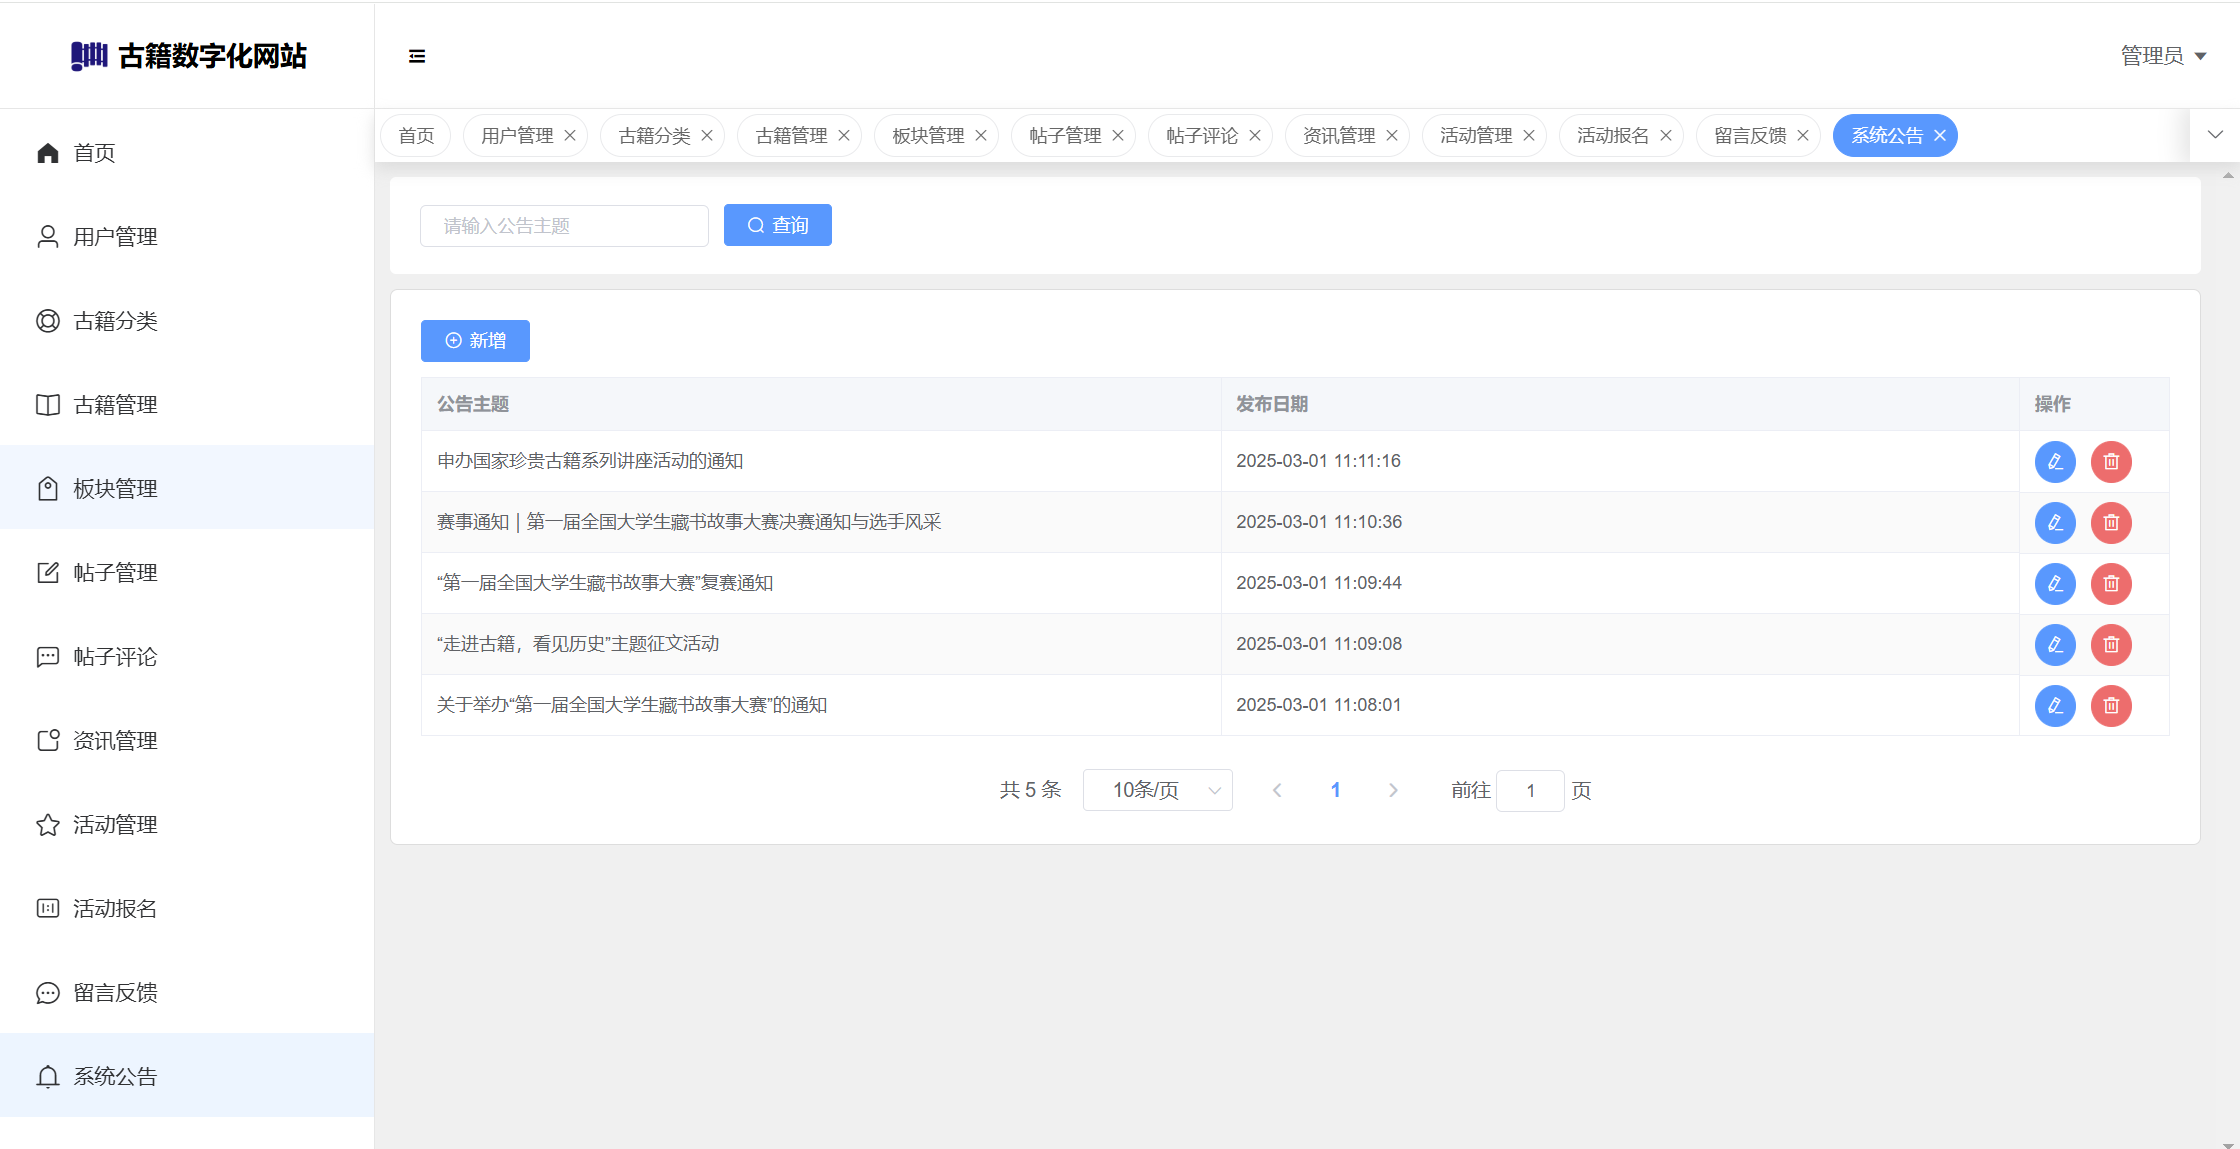Click the 查询 search button
2240x1149 pixels.
(777, 226)
